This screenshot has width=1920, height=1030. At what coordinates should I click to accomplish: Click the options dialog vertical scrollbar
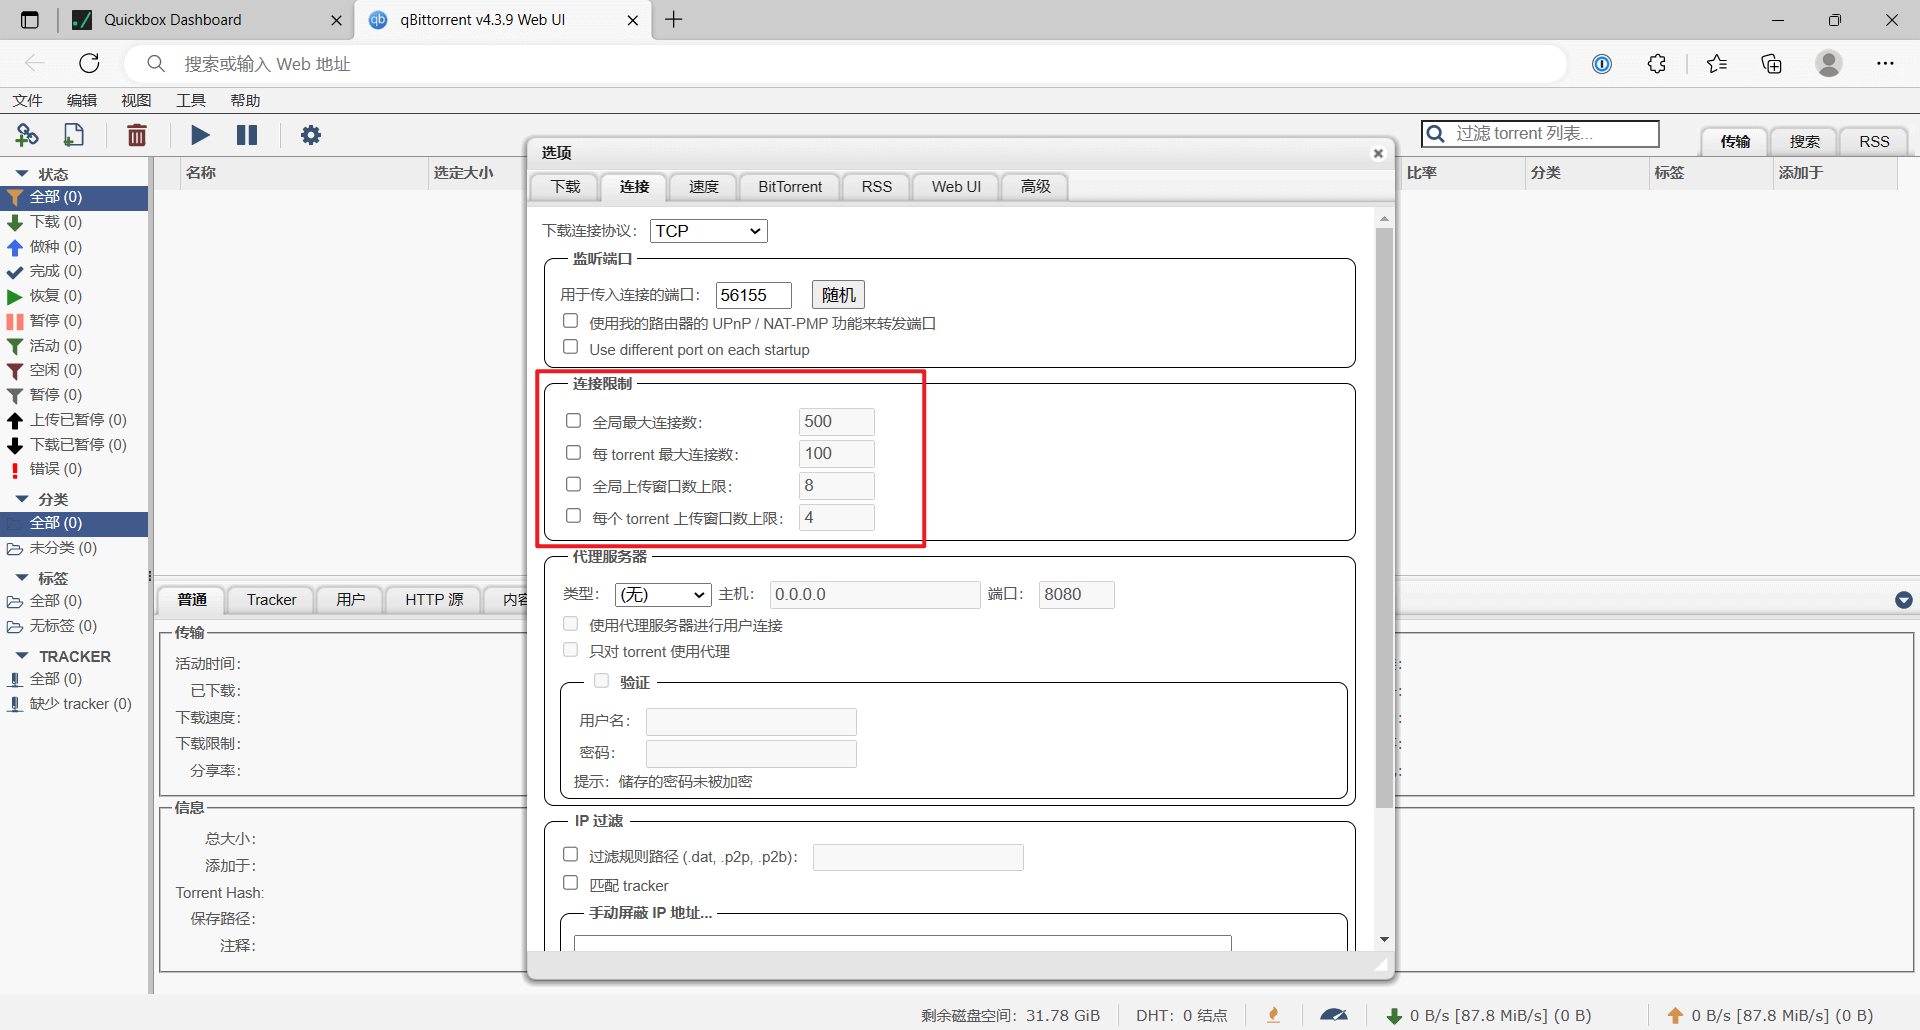tap(1384, 517)
